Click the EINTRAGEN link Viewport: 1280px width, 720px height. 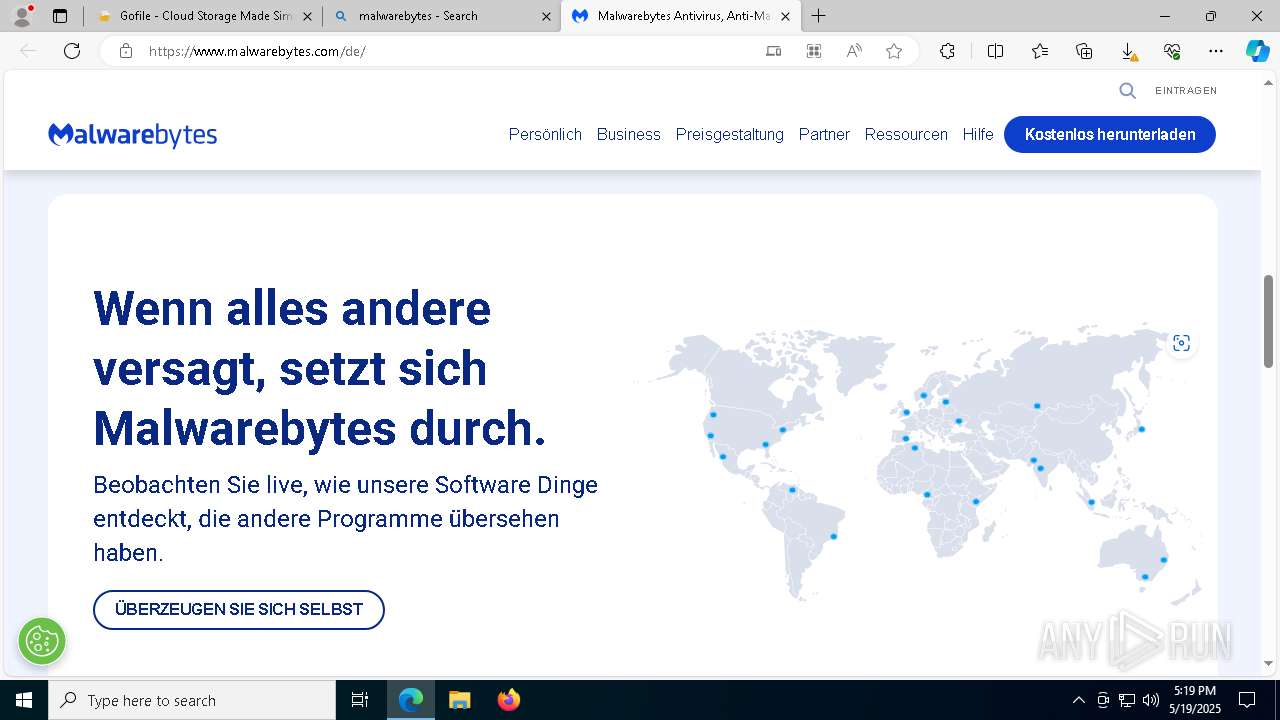1186,91
